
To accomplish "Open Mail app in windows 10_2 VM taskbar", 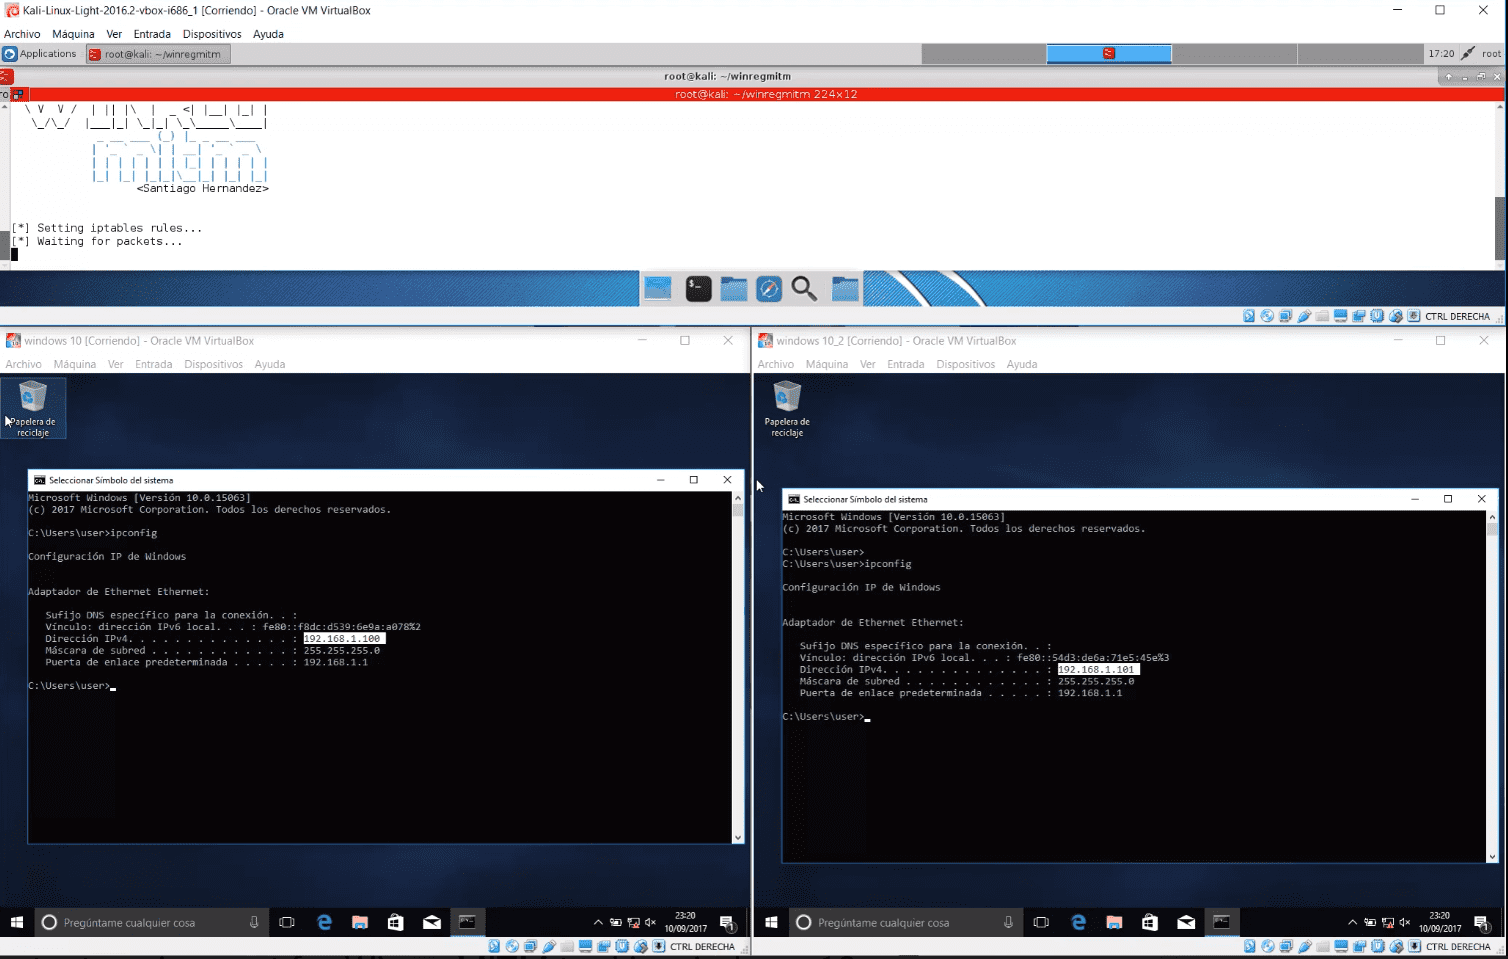I will tap(1186, 922).
